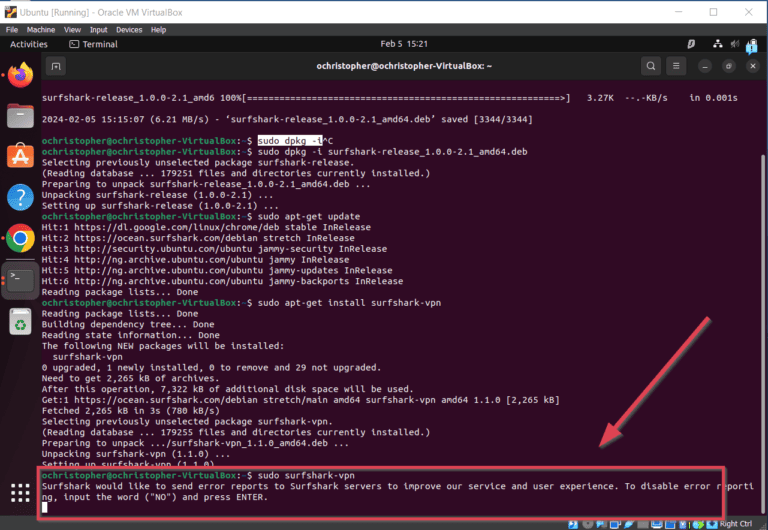768x530 pixels.
Task: Click the terminal vertical scrollbar
Action: [755, 300]
